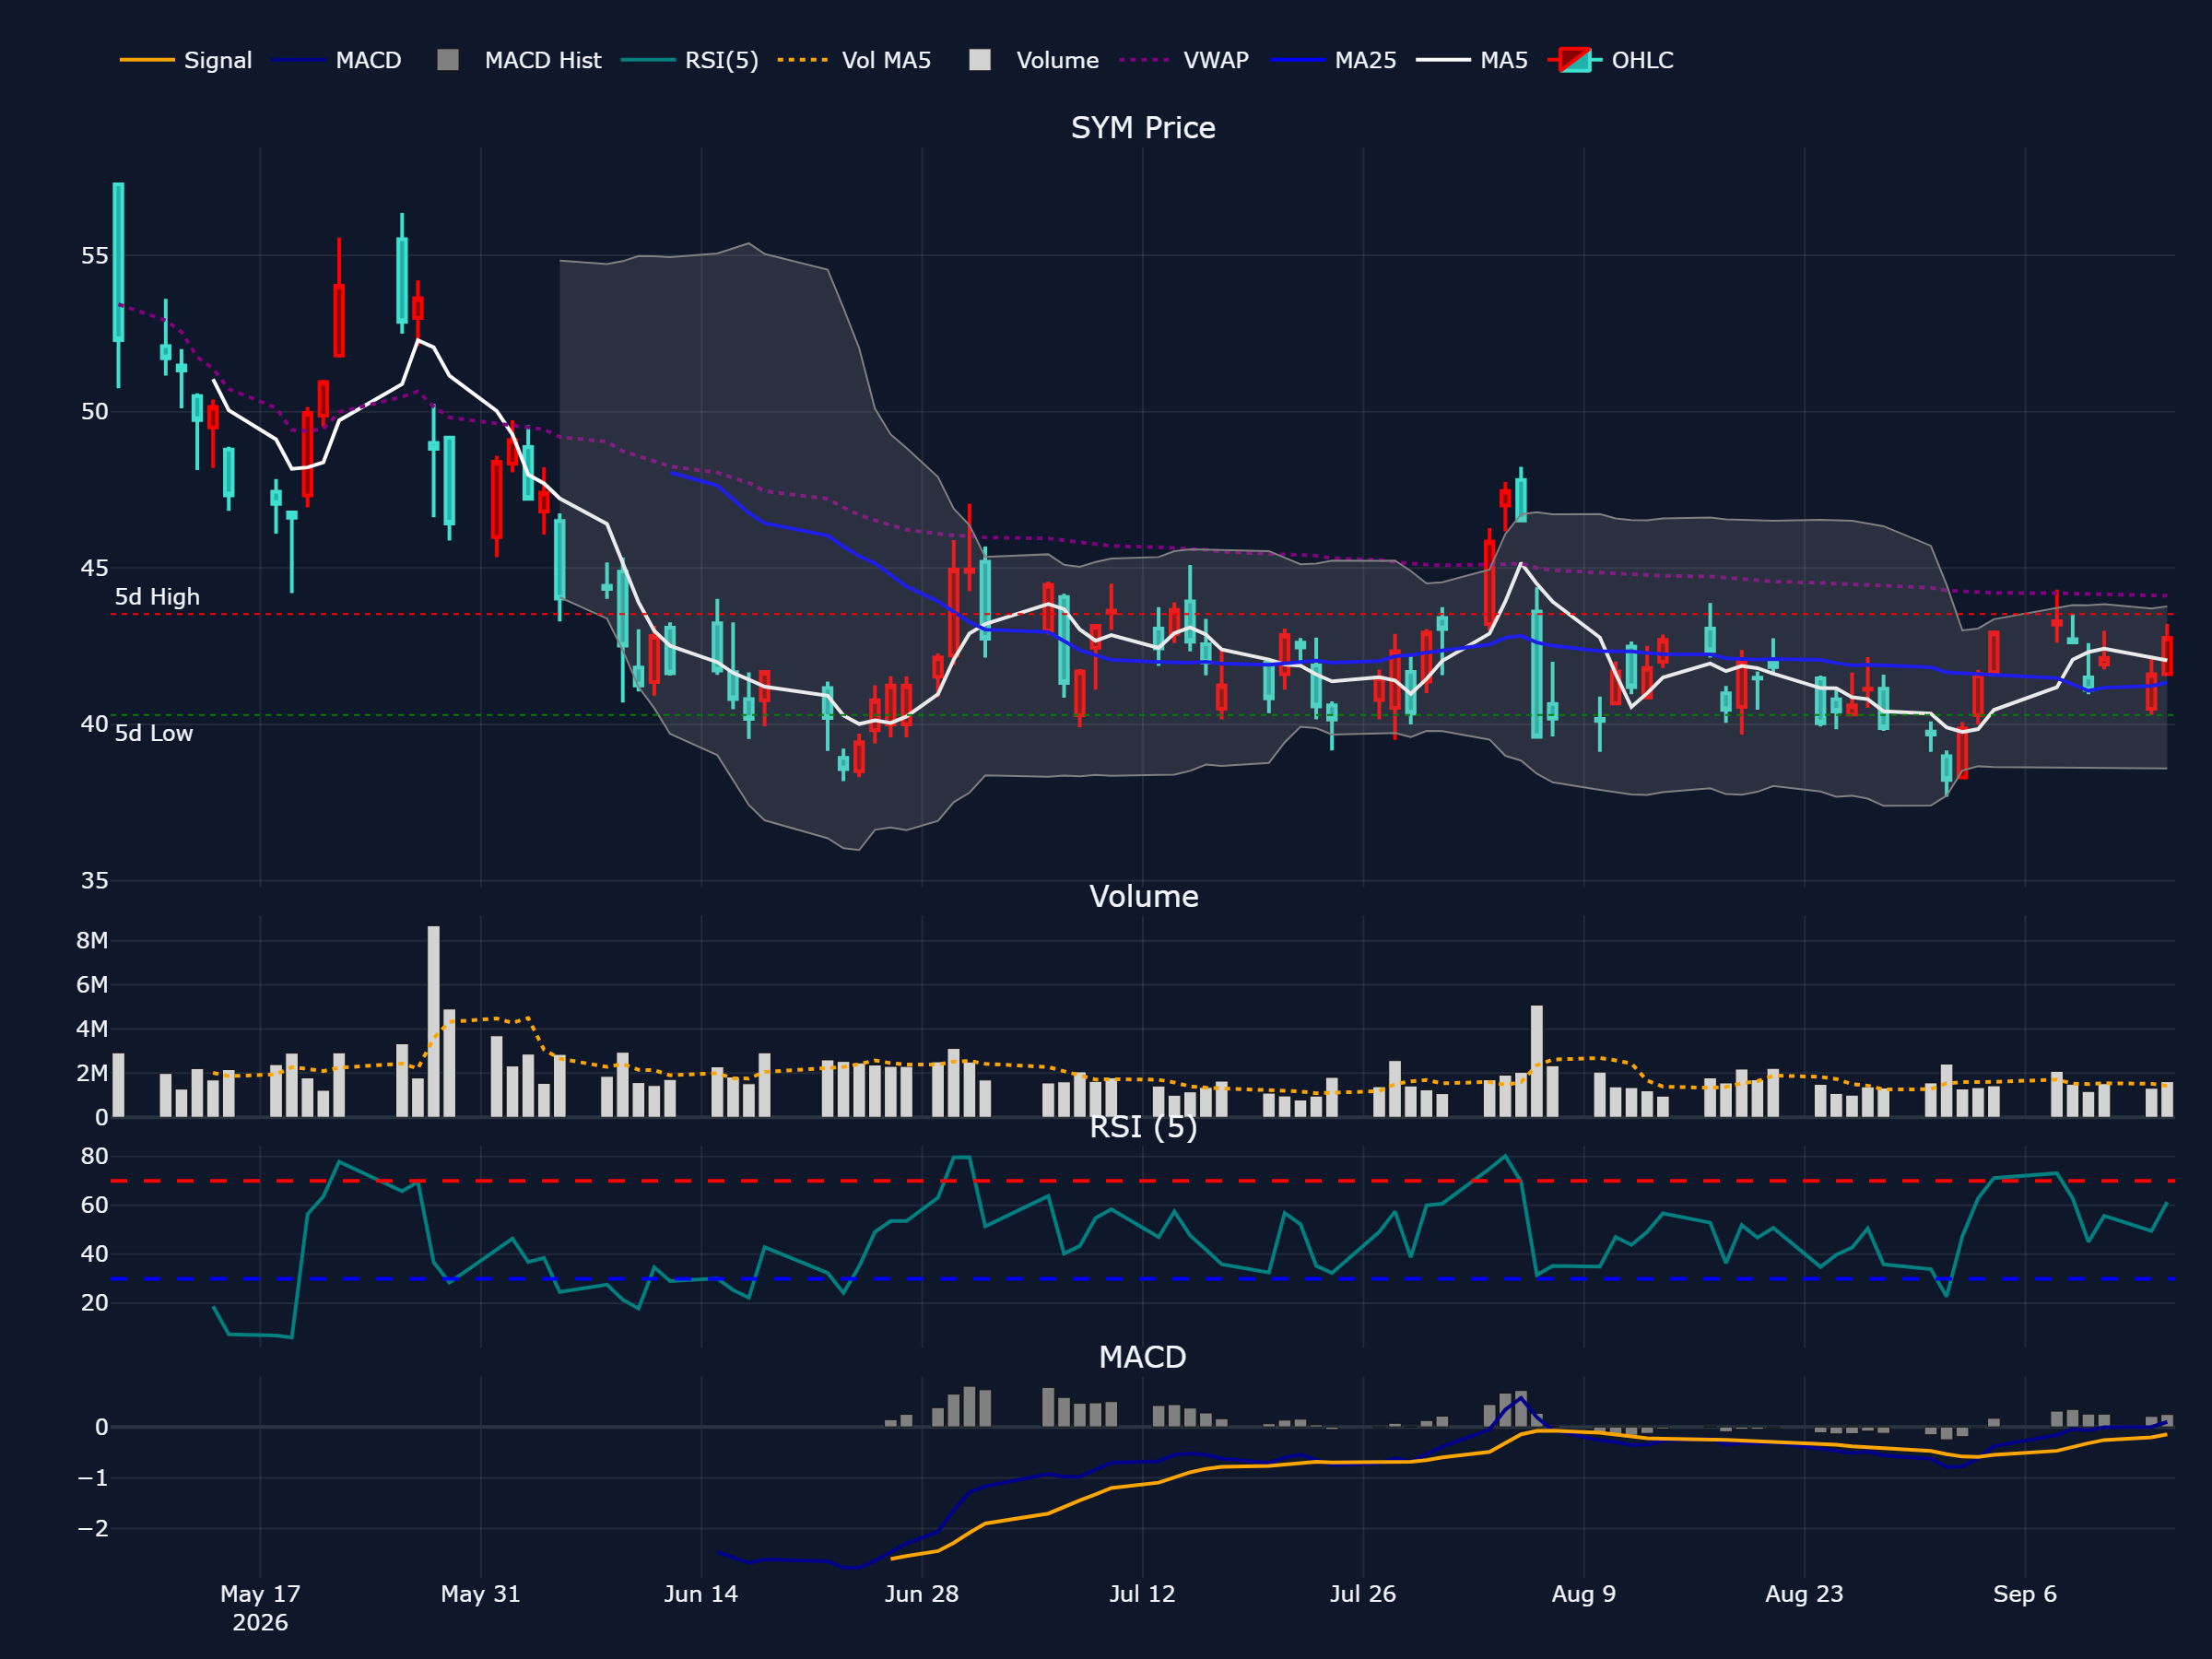Toggle the Signal legend entry
This screenshot has width=2212, height=1659.
pos(186,60)
